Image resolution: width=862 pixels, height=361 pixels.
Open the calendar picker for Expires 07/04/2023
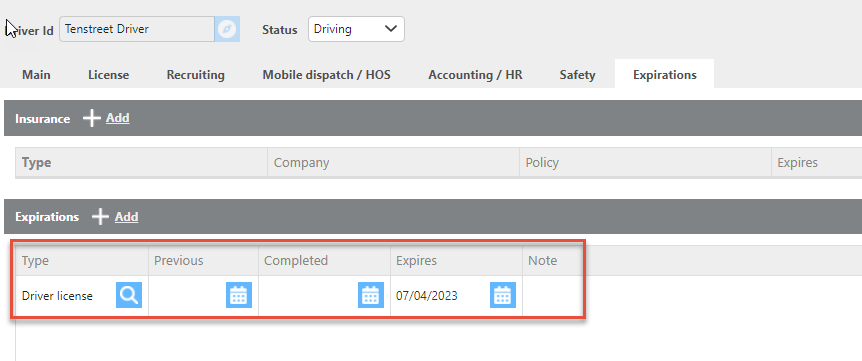coord(502,295)
